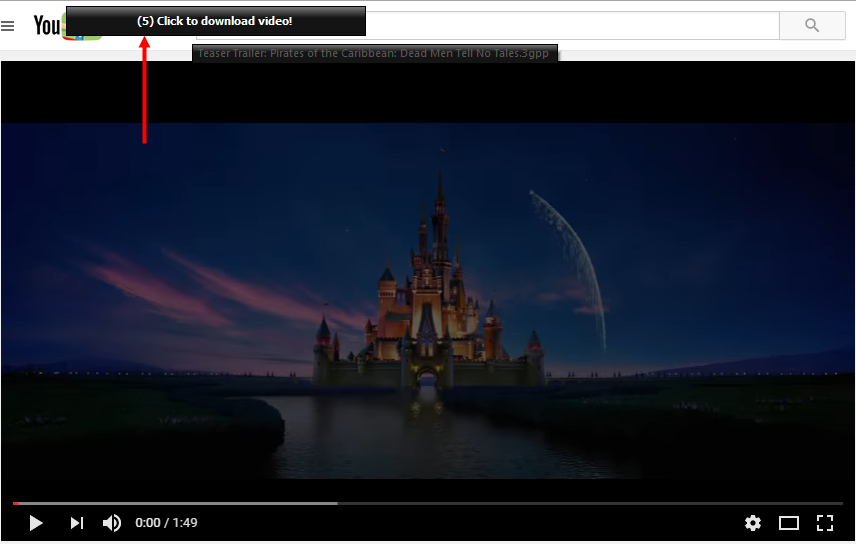The width and height of the screenshot is (856, 544).
Task: Click the red playhead at progress bar start
Action: point(15,503)
